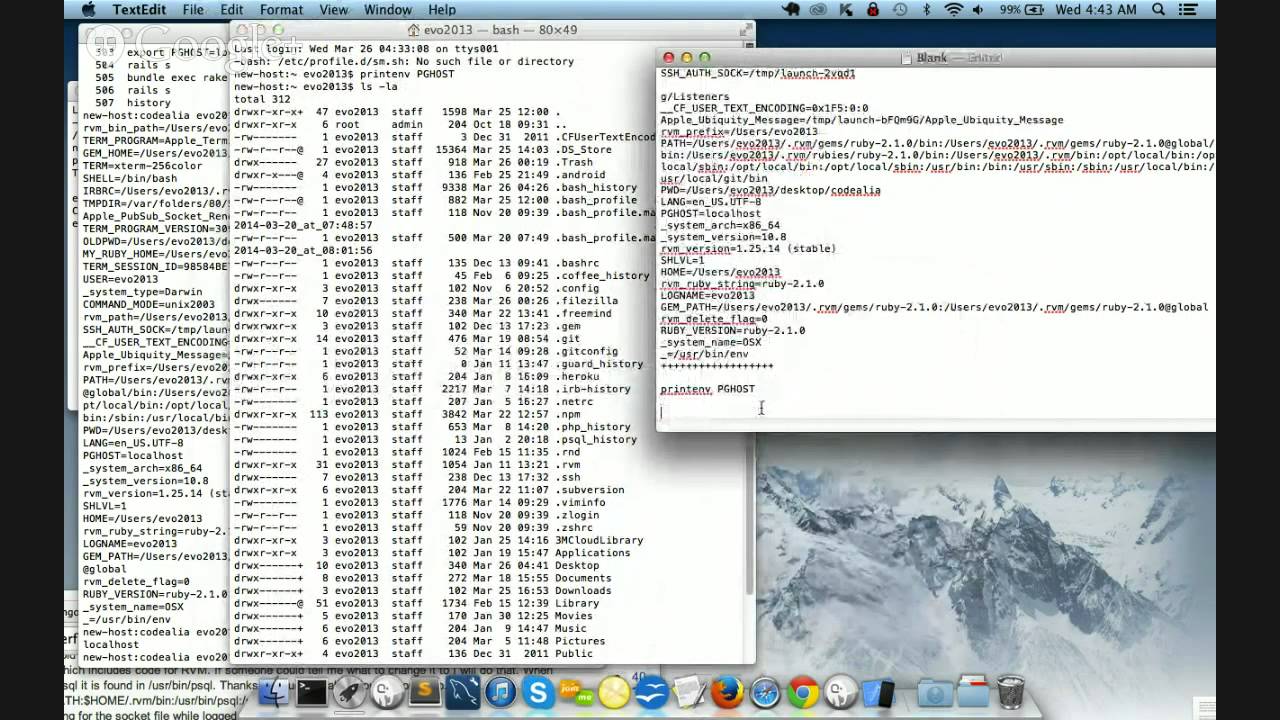This screenshot has width=1280, height=720.
Task: Open Google Chrome from the dock
Action: [803, 692]
